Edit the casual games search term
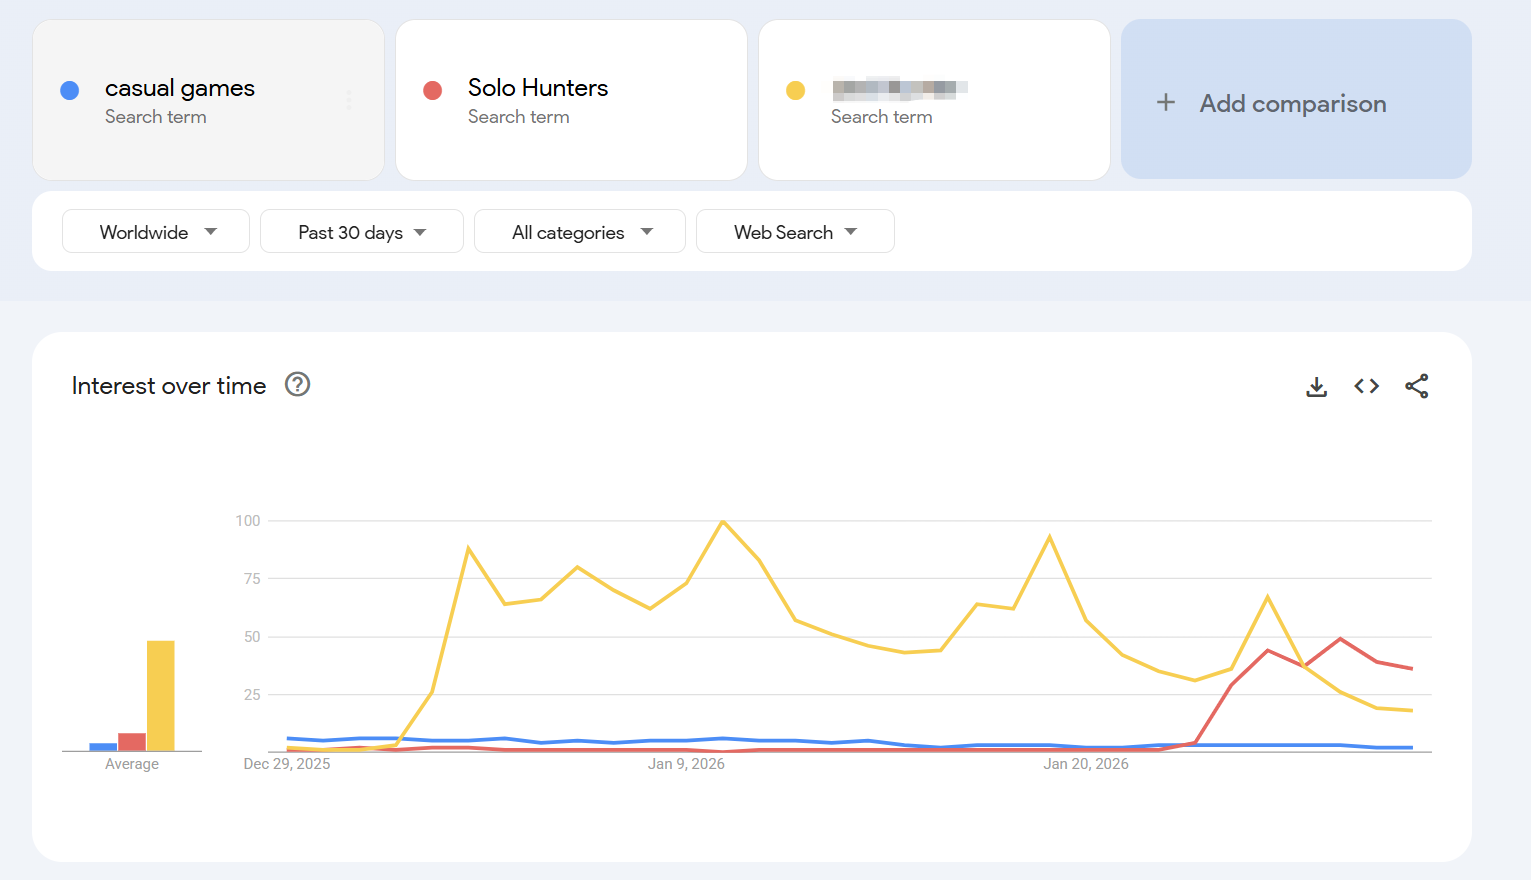Image resolution: width=1531 pixels, height=880 pixels. click(180, 89)
